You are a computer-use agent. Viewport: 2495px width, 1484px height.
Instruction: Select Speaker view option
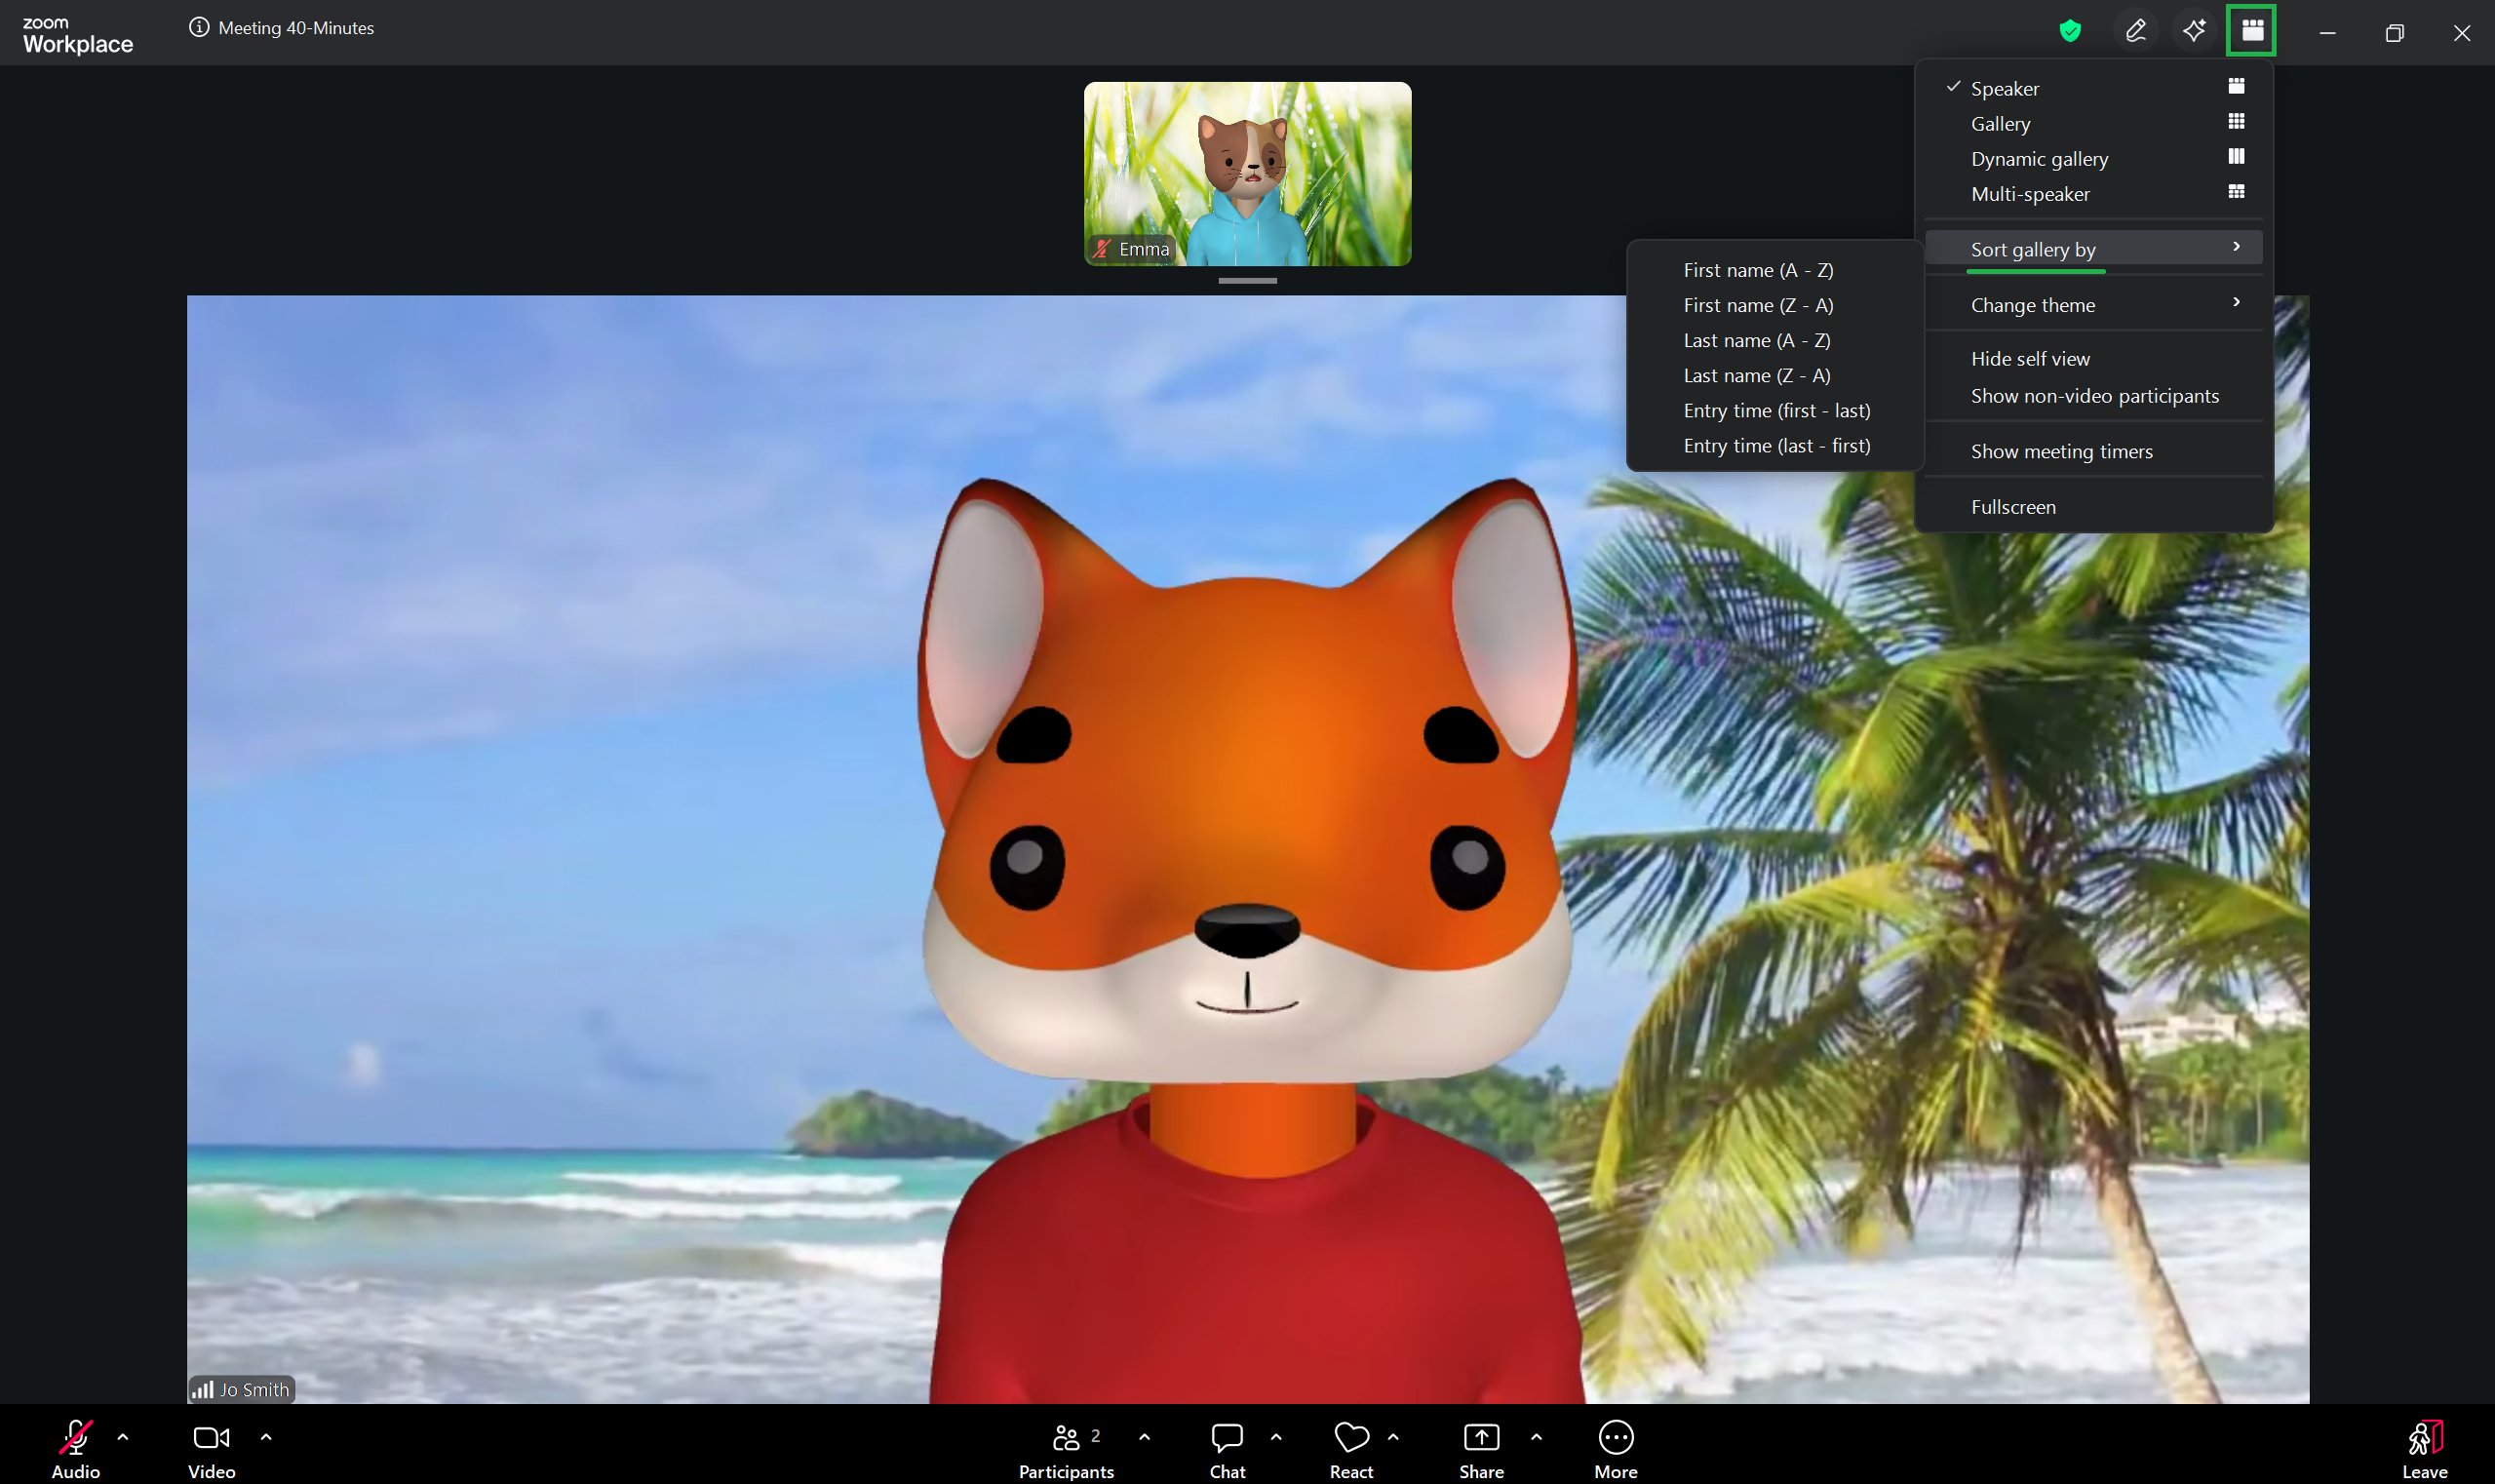[x=2093, y=88]
